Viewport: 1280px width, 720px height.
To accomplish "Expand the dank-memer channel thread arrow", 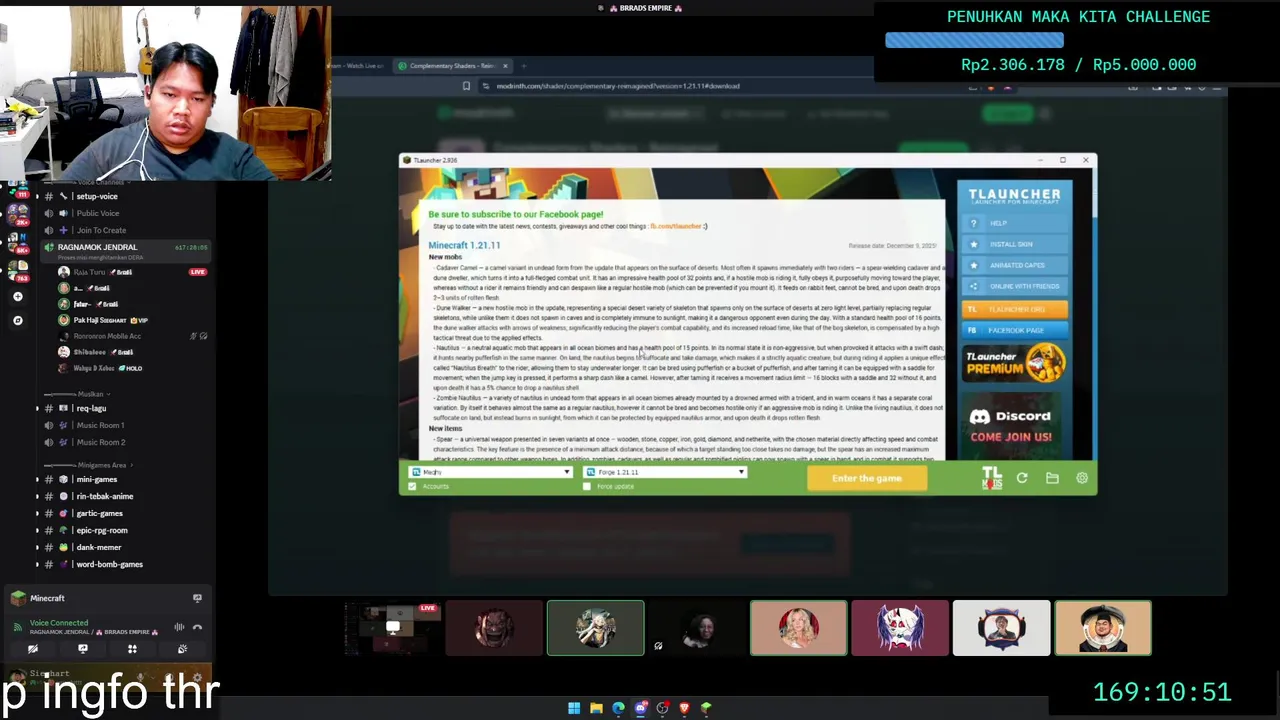I will [37, 547].
